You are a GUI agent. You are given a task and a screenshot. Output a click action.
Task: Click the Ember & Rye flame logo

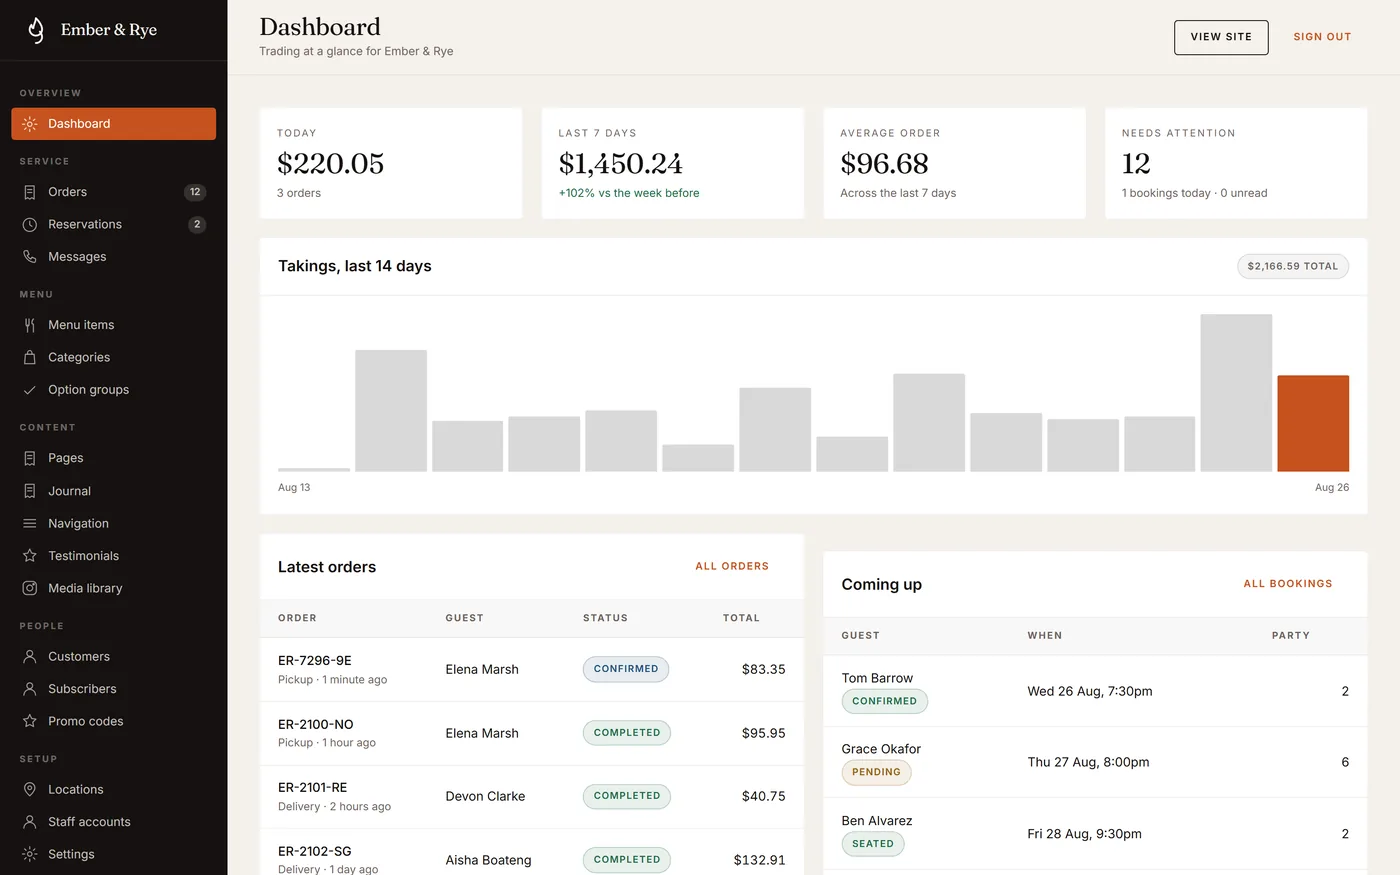click(36, 30)
